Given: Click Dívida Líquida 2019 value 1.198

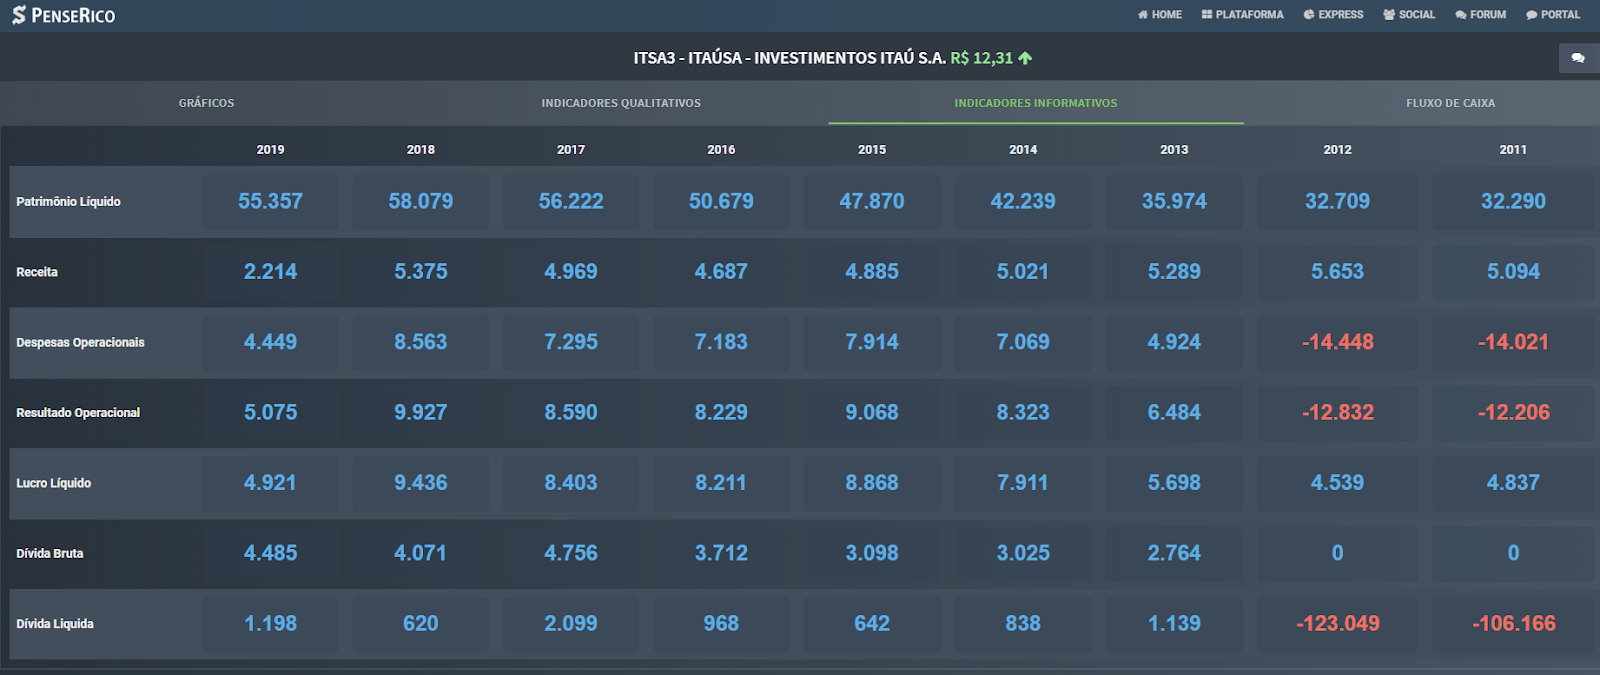Looking at the screenshot, I should 270,624.
